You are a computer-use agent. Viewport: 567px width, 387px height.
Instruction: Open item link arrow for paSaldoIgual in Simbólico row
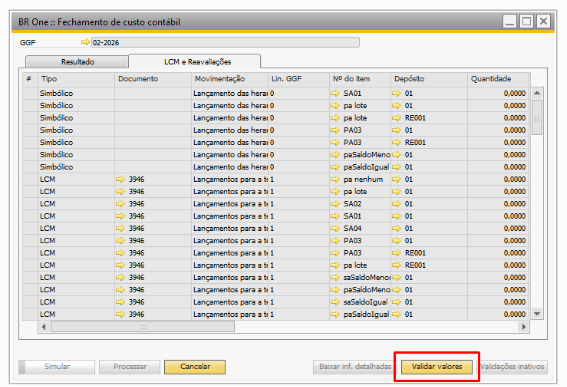335,167
